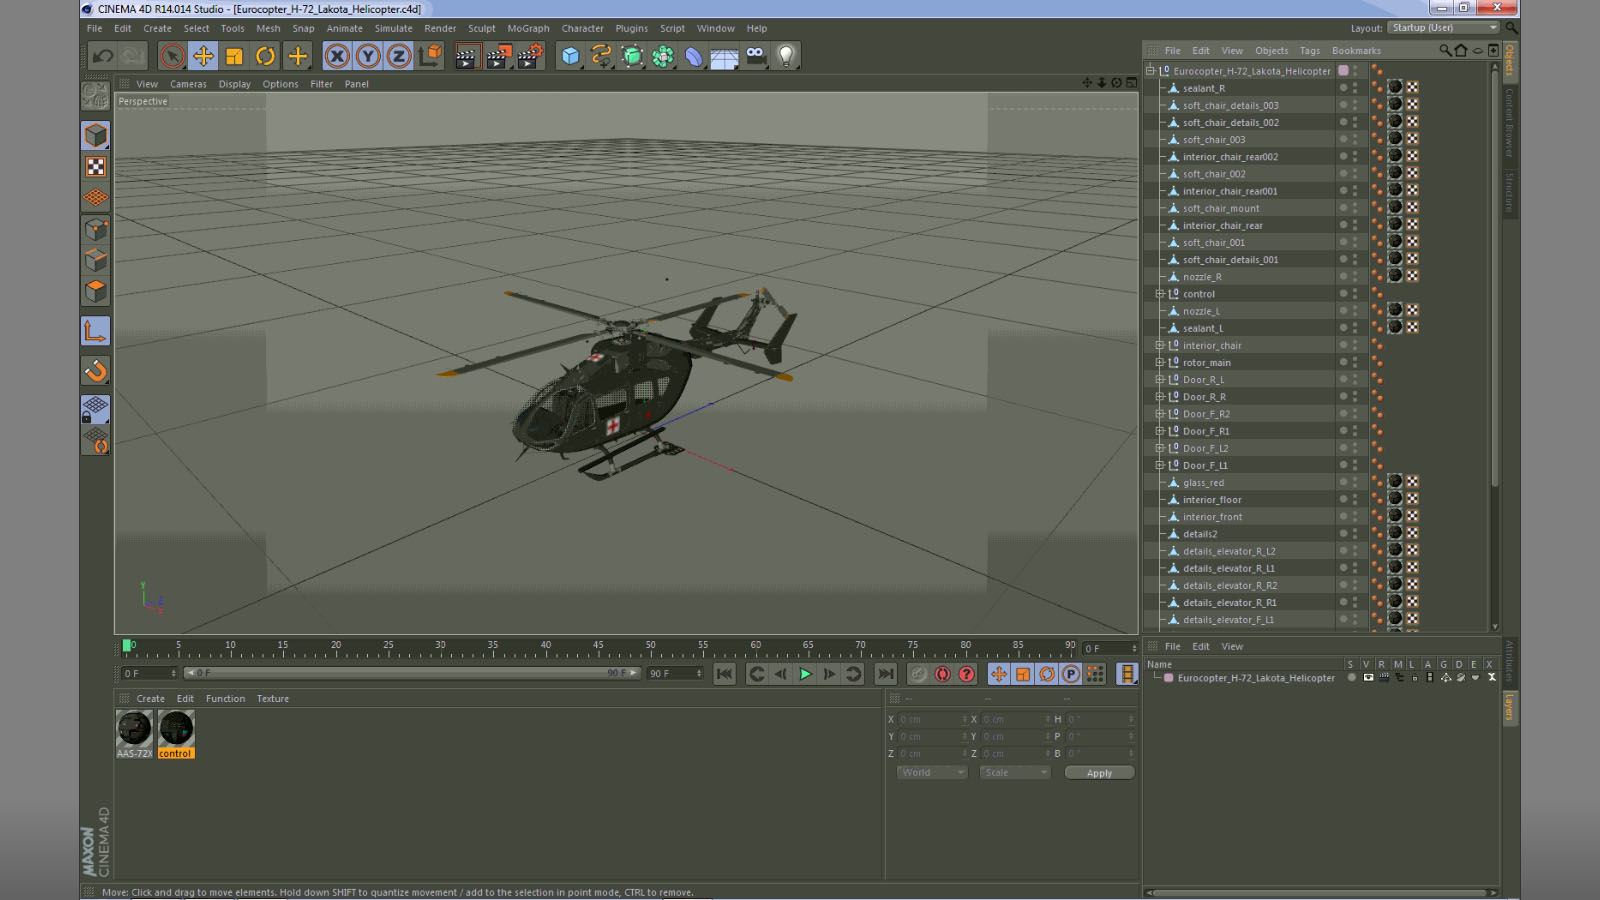Toggle visibility dots for nozzle_R
Screen dimensions: 1600x900
tap(1355, 277)
